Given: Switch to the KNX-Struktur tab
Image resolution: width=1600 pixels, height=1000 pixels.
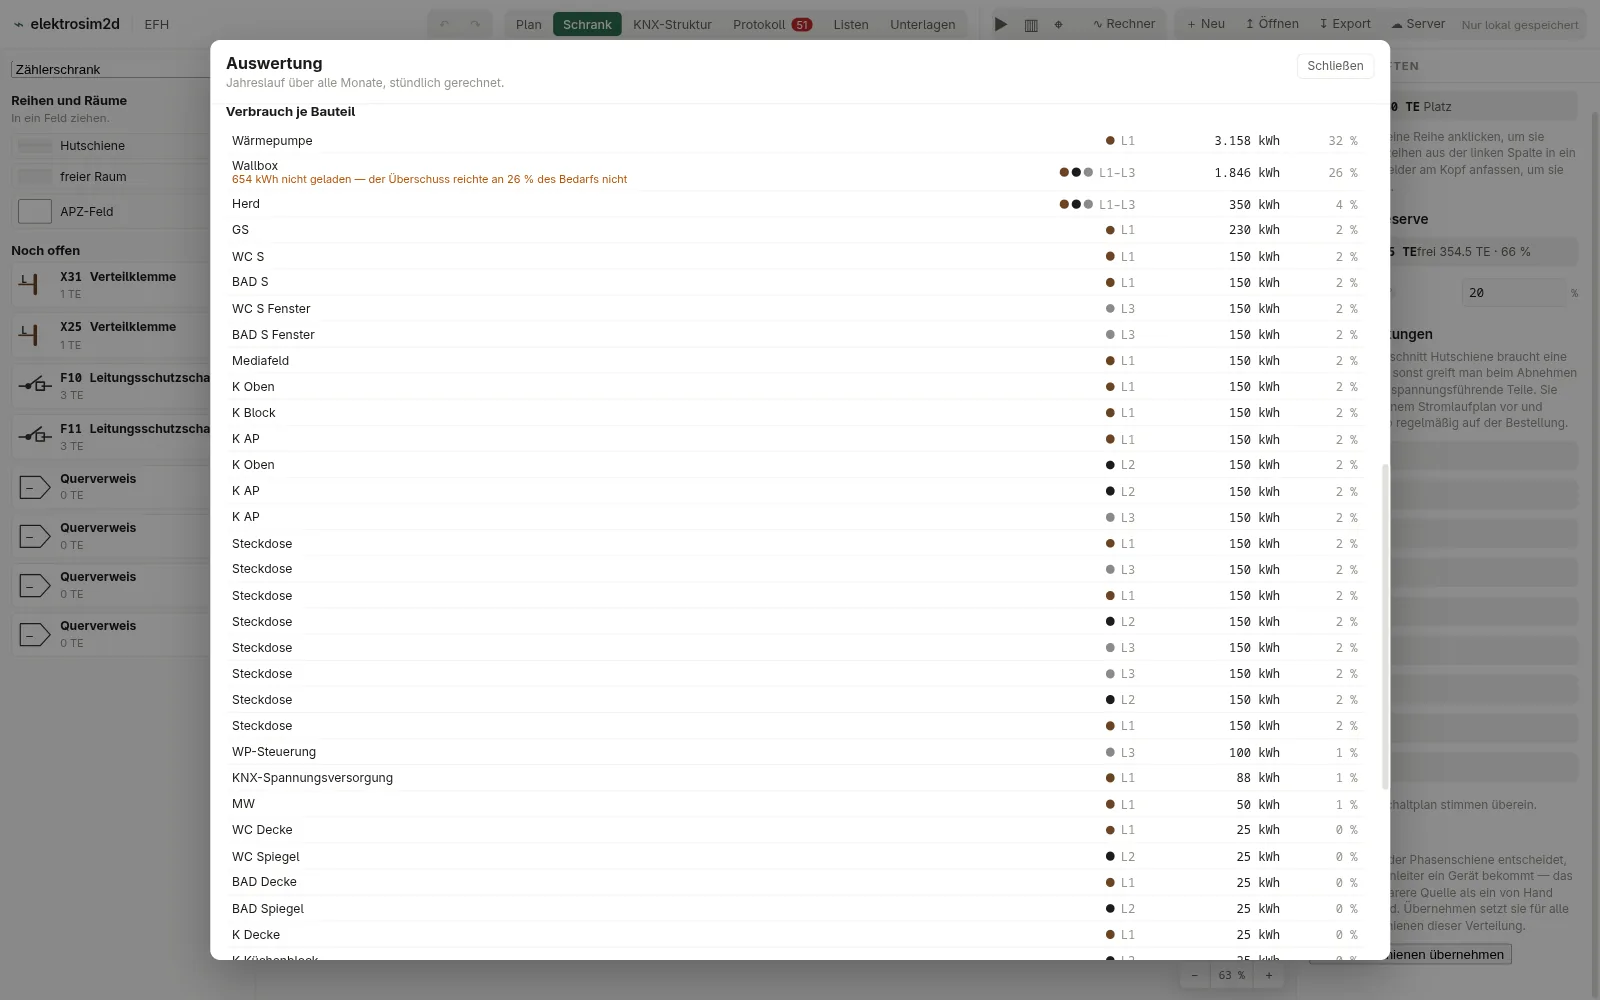Looking at the screenshot, I should pyautogui.click(x=672, y=24).
